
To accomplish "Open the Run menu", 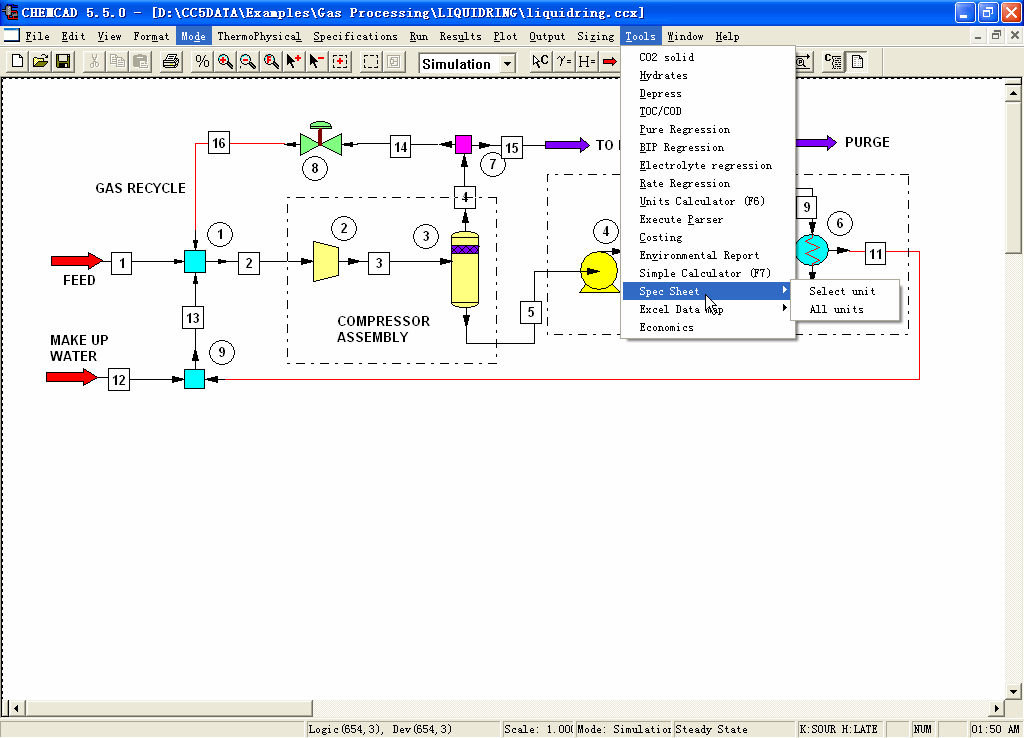I will click(x=419, y=37).
